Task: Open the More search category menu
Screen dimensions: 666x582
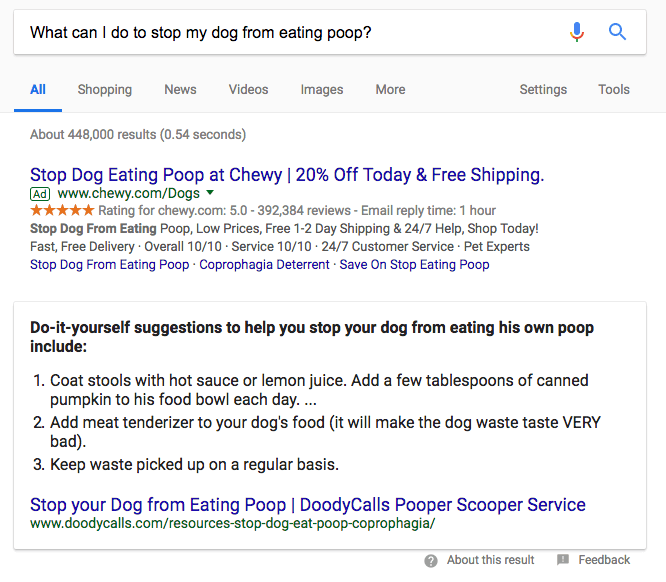Action: 390,90
